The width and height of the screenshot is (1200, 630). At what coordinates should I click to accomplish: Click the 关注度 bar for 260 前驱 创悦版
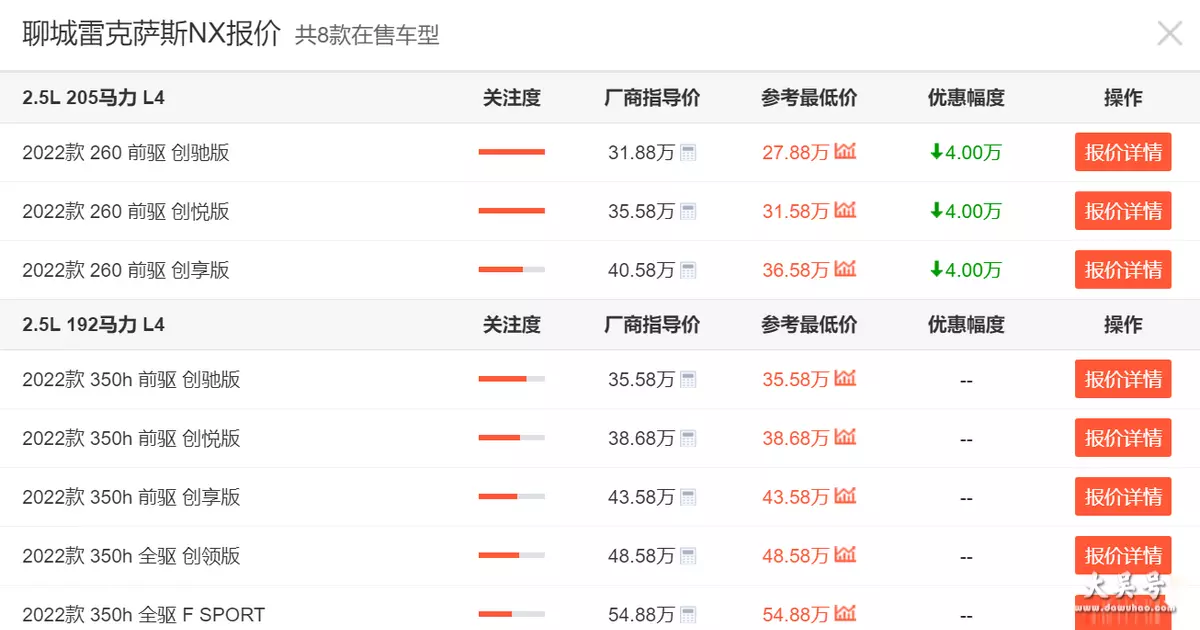coord(512,211)
